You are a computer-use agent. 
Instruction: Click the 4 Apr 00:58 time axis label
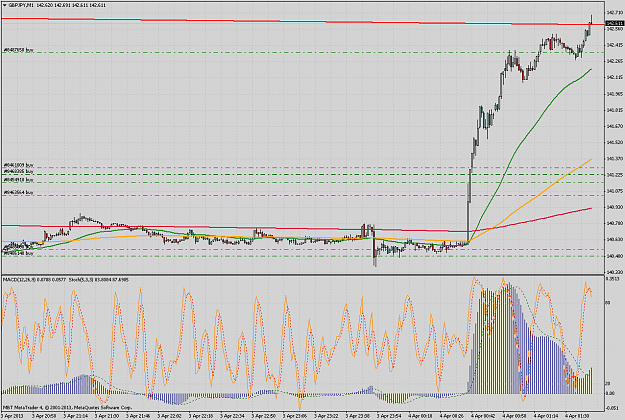tap(515, 416)
